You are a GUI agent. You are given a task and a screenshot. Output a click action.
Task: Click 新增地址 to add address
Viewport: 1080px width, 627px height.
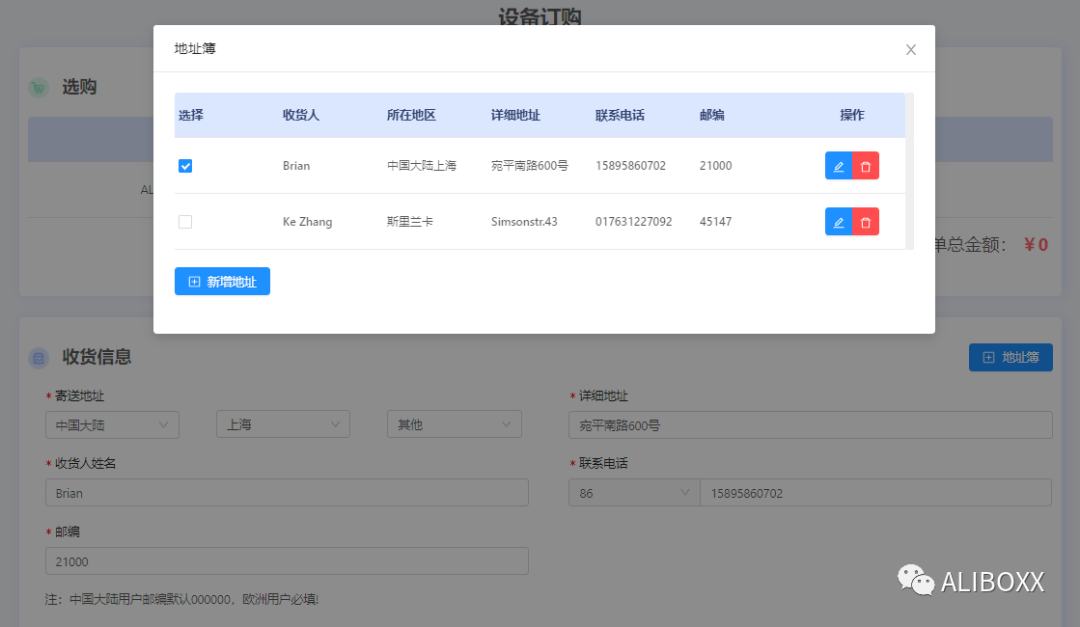tap(222, 282)
